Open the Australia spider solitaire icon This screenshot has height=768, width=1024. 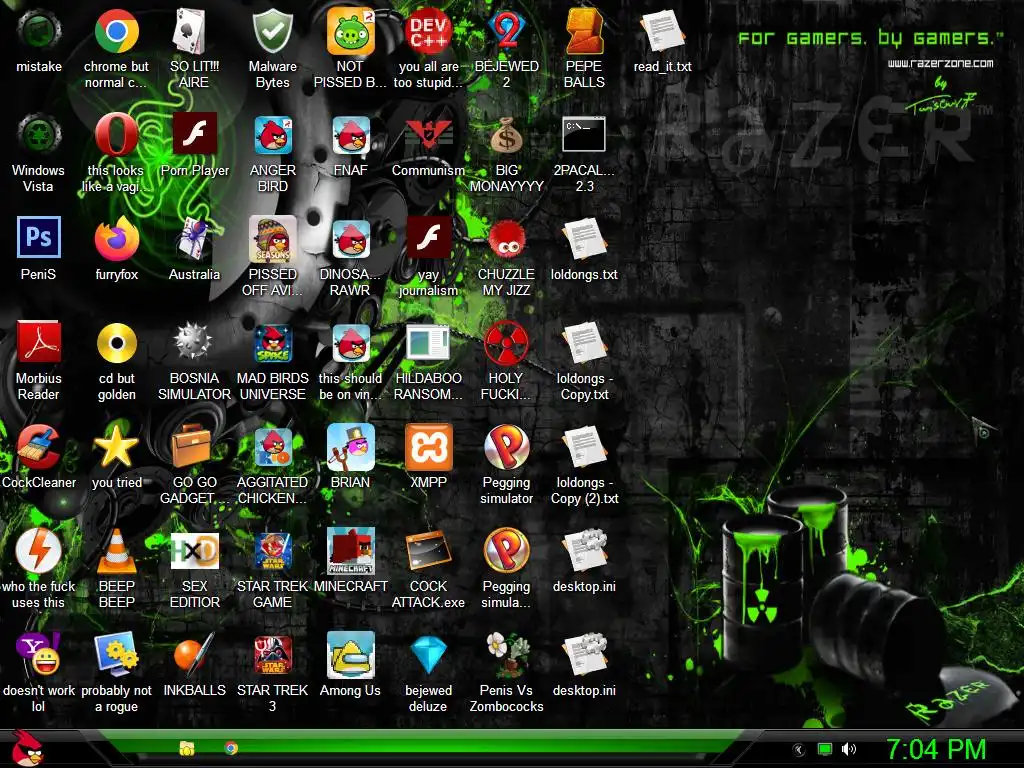[x=194, y=238]
